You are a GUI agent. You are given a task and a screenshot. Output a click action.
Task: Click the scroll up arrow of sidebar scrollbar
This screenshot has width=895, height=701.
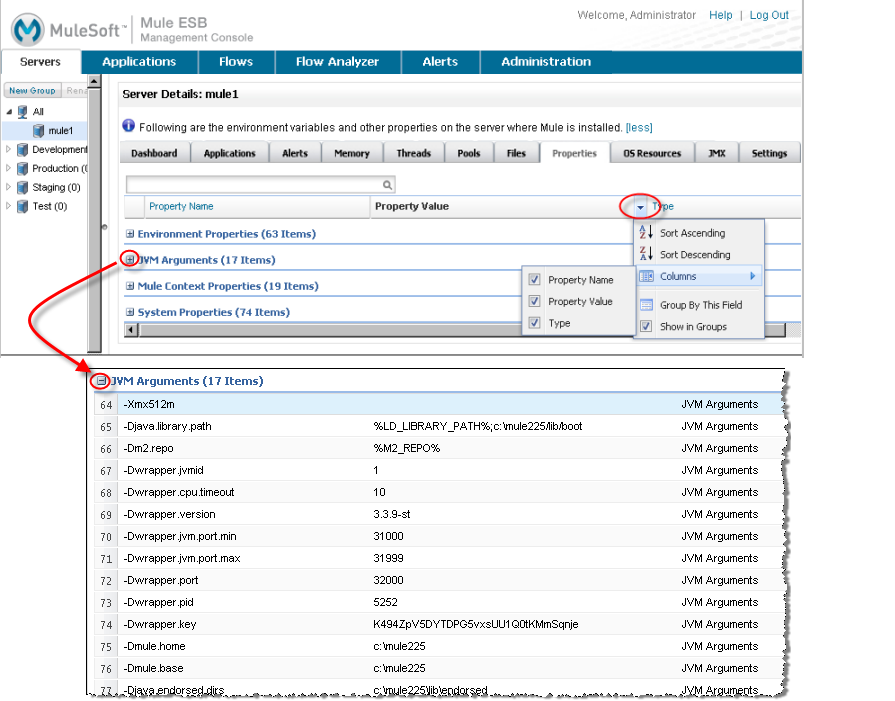pyautogui.click(x=94, y=81)
